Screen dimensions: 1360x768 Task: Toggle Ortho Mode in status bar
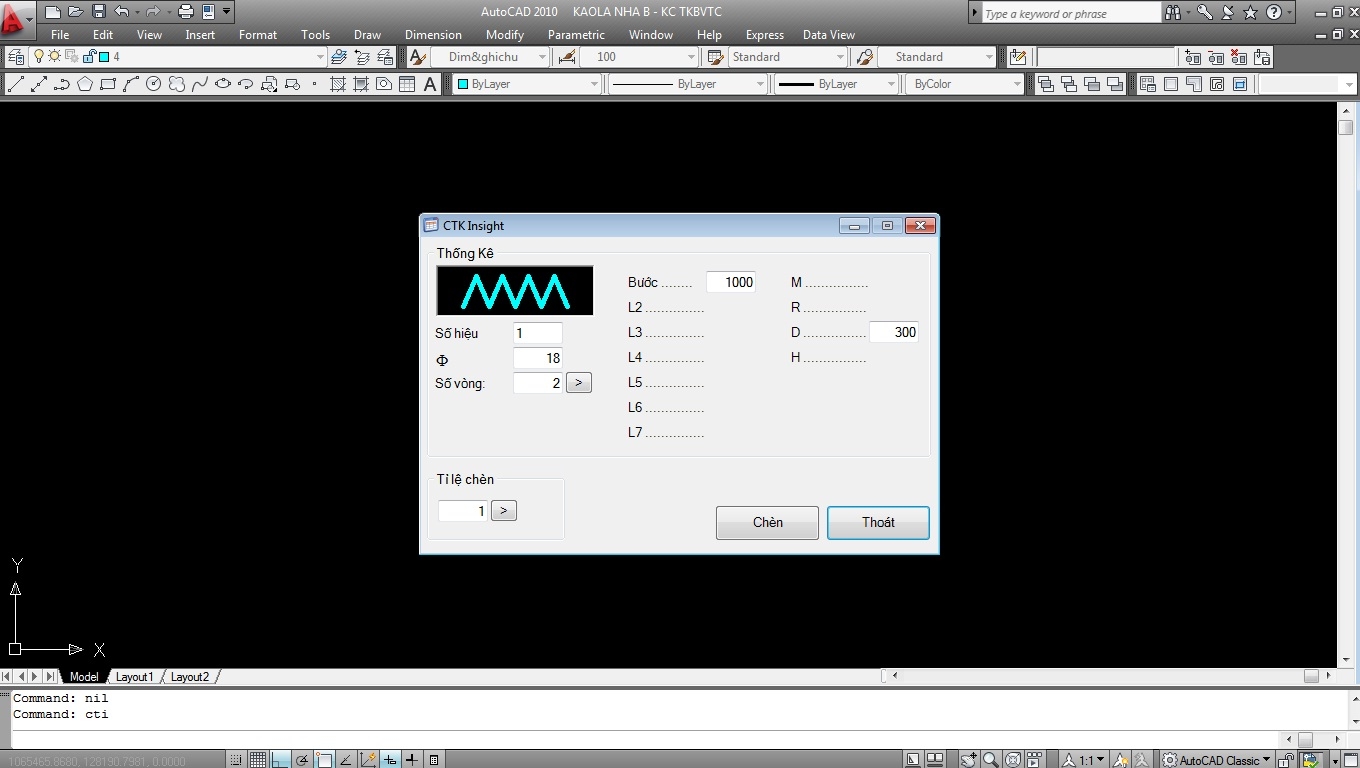[281, 760]
